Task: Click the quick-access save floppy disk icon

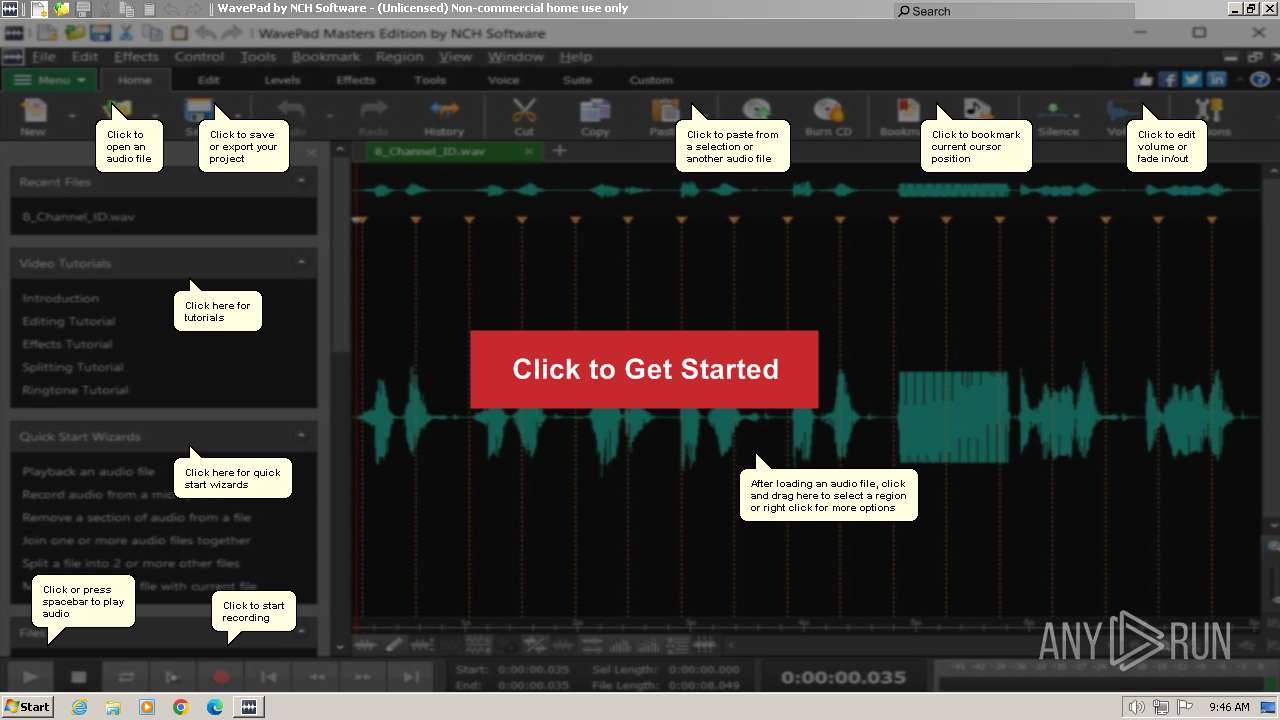Action: click(101, 33)
